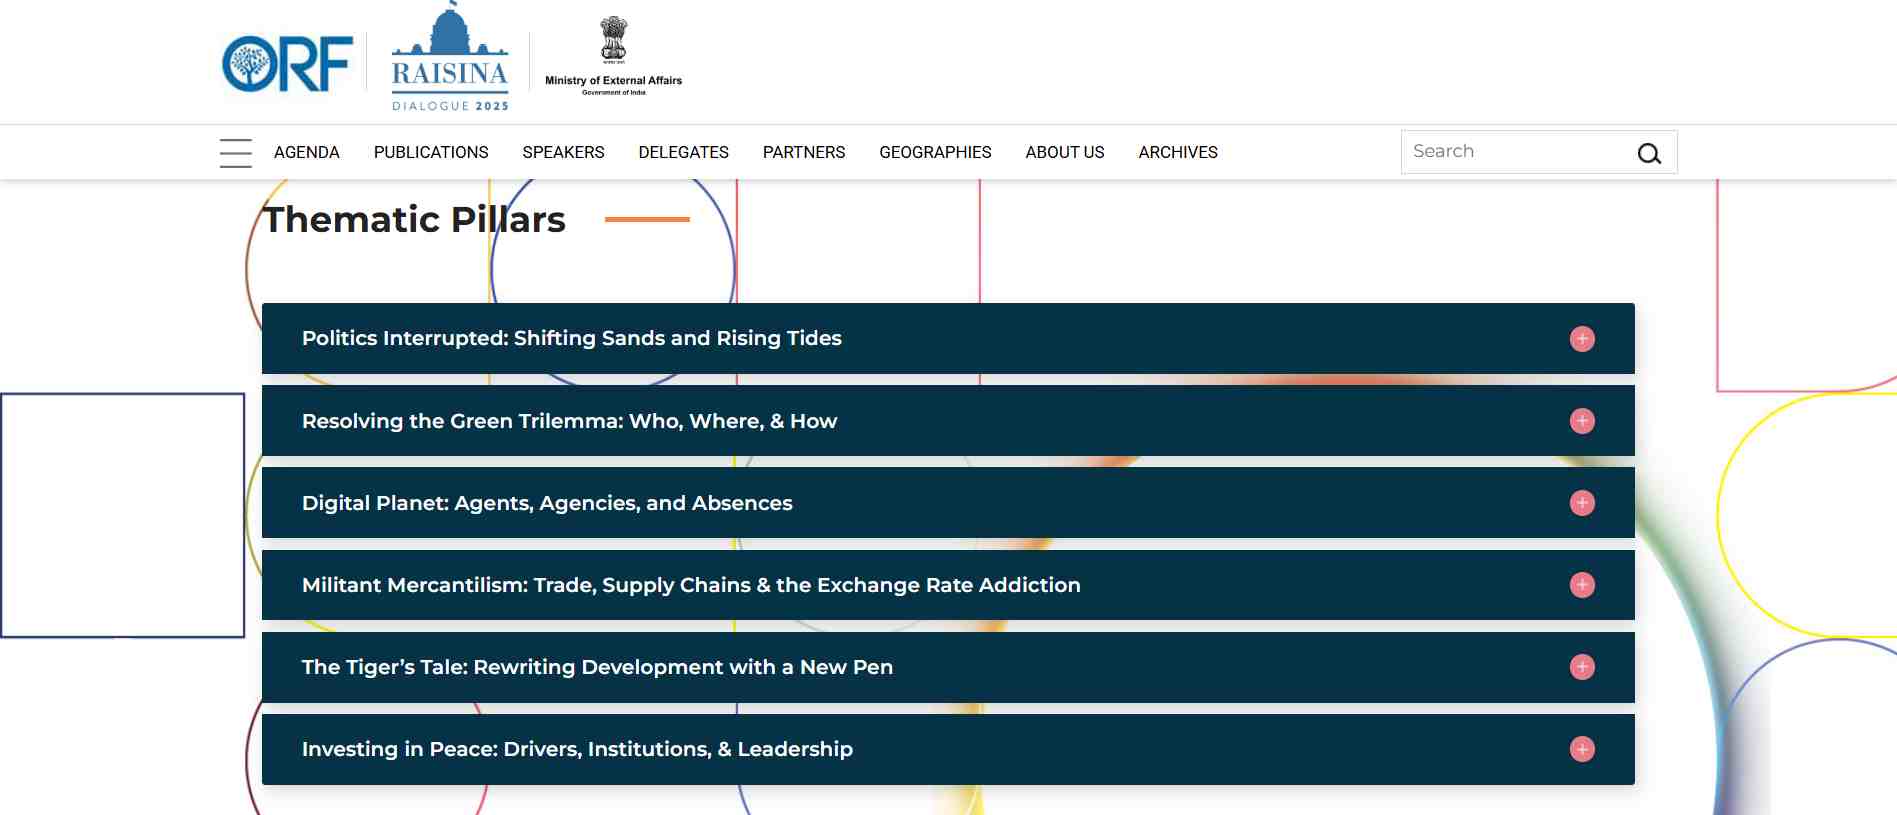Click the search magnifier icon
This screenshot has width=1897, height=815.
[1648, 153]
